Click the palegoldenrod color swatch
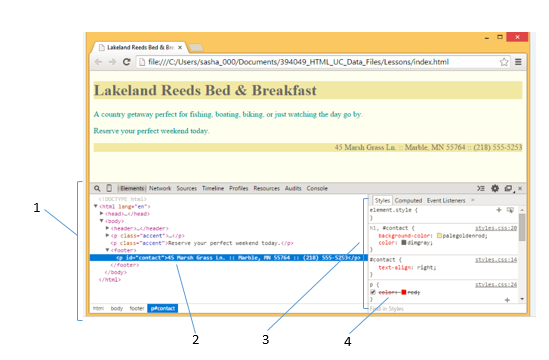 click(439, 236)
